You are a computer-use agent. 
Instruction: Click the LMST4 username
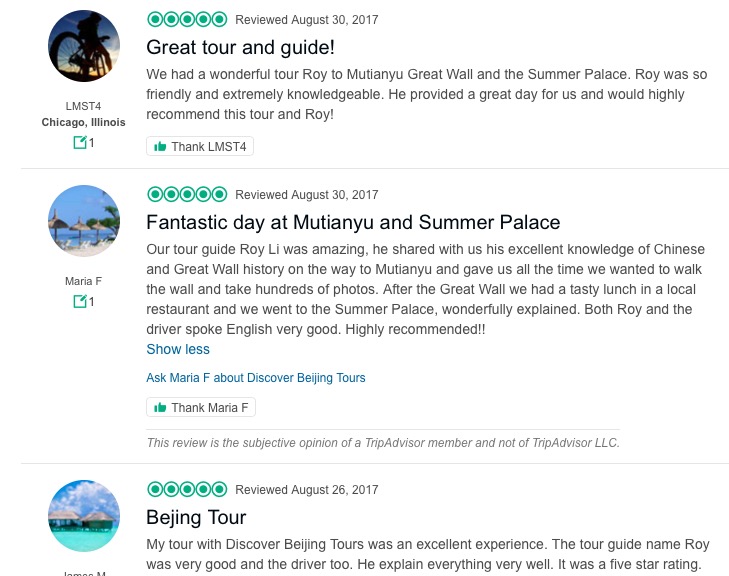click(x=84, y=106)
